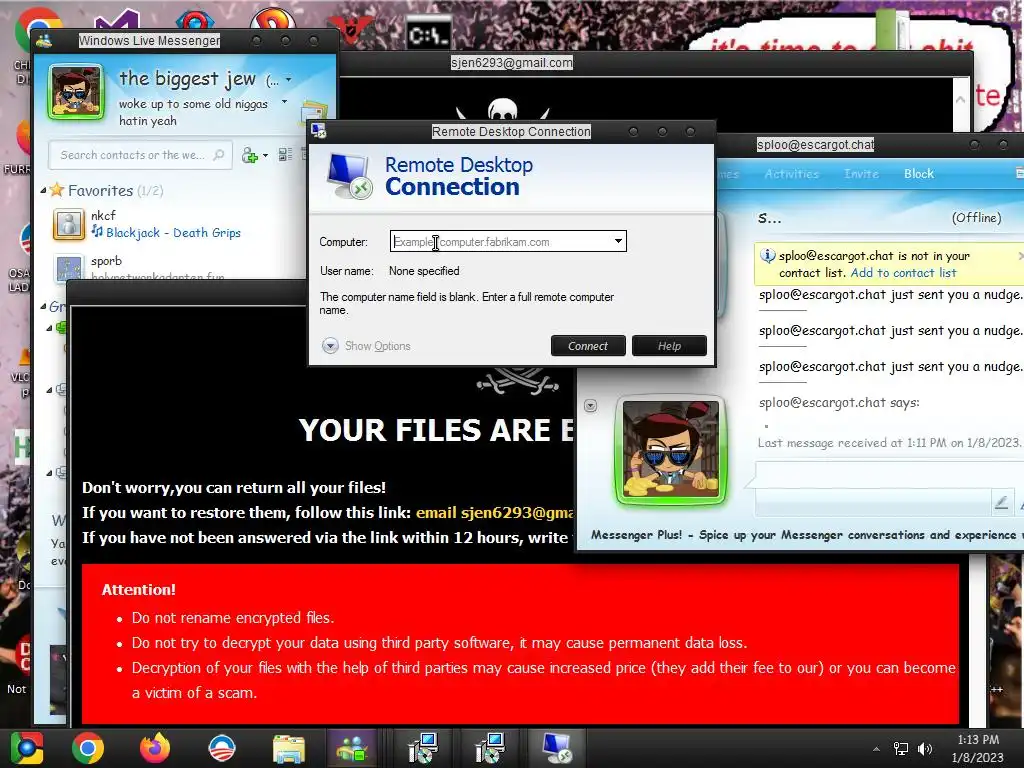Open the Computer combo box dropdown arrow
The image size is (1024, 768).
tap(618, 241)
